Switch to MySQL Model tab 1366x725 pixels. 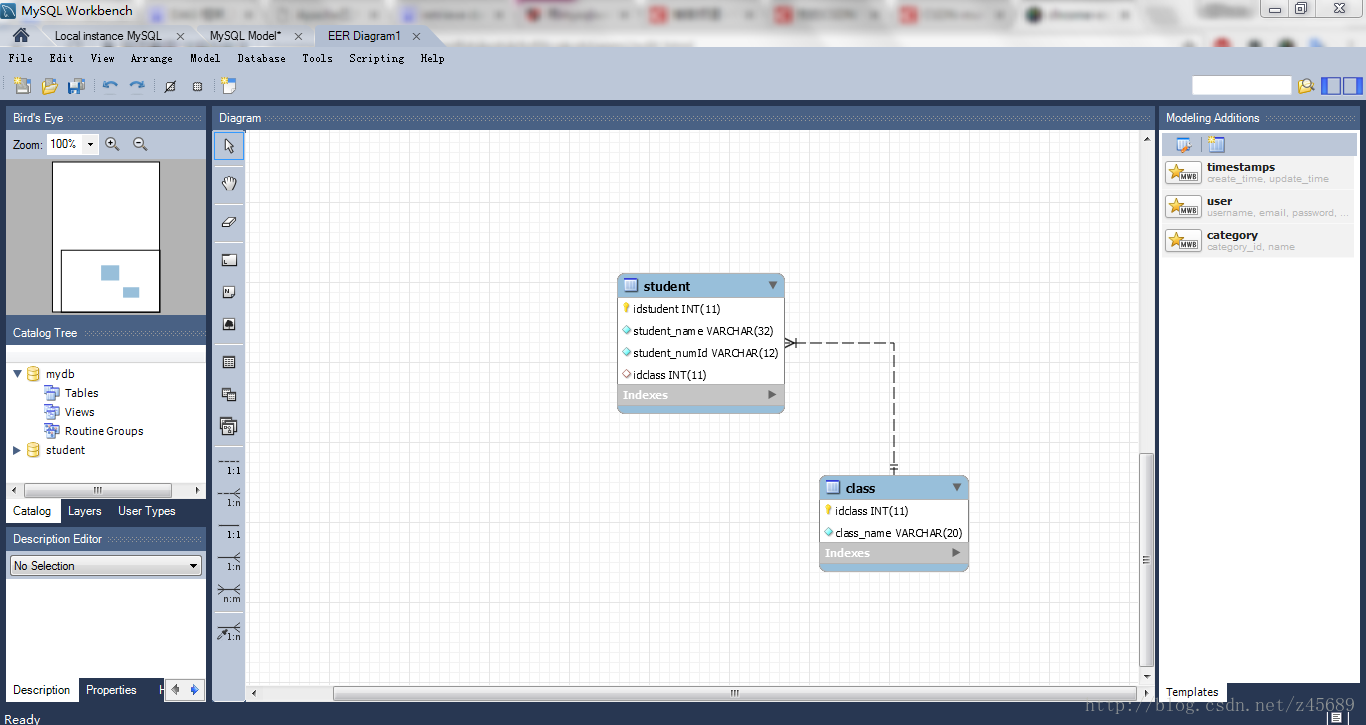click(246, 36)
